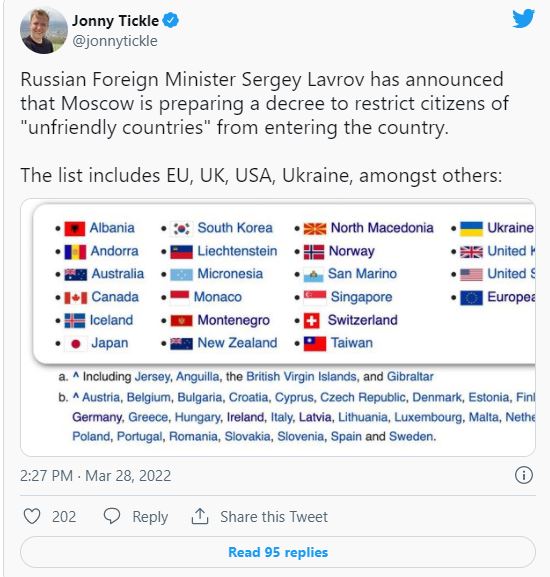The height and width of the screenshot is (577, 550).
Task: Click the Twitter bird logo
Action: [x=523, y=19]
